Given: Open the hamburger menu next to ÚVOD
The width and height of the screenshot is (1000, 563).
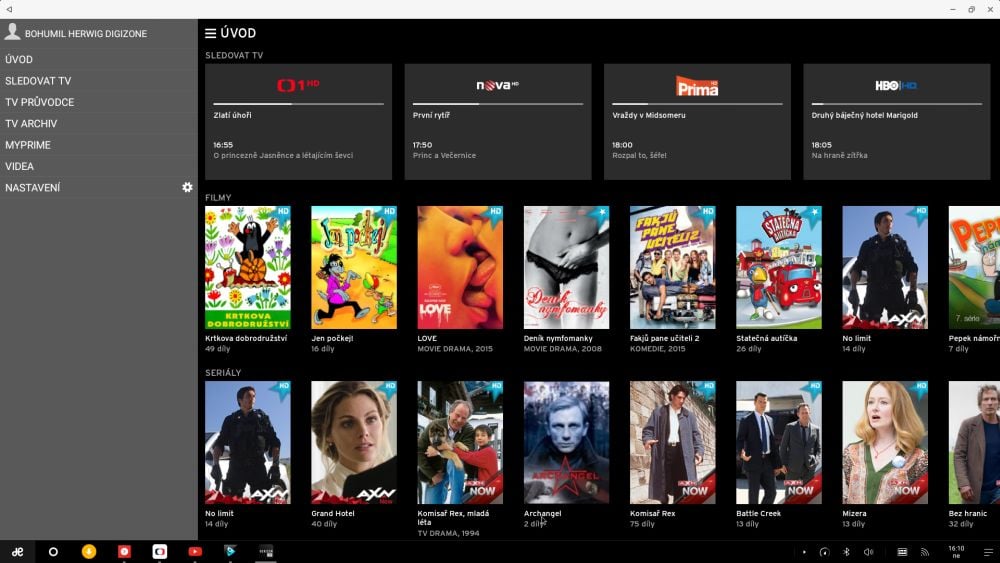Looking at the screenshot, I should coord(210,33).
